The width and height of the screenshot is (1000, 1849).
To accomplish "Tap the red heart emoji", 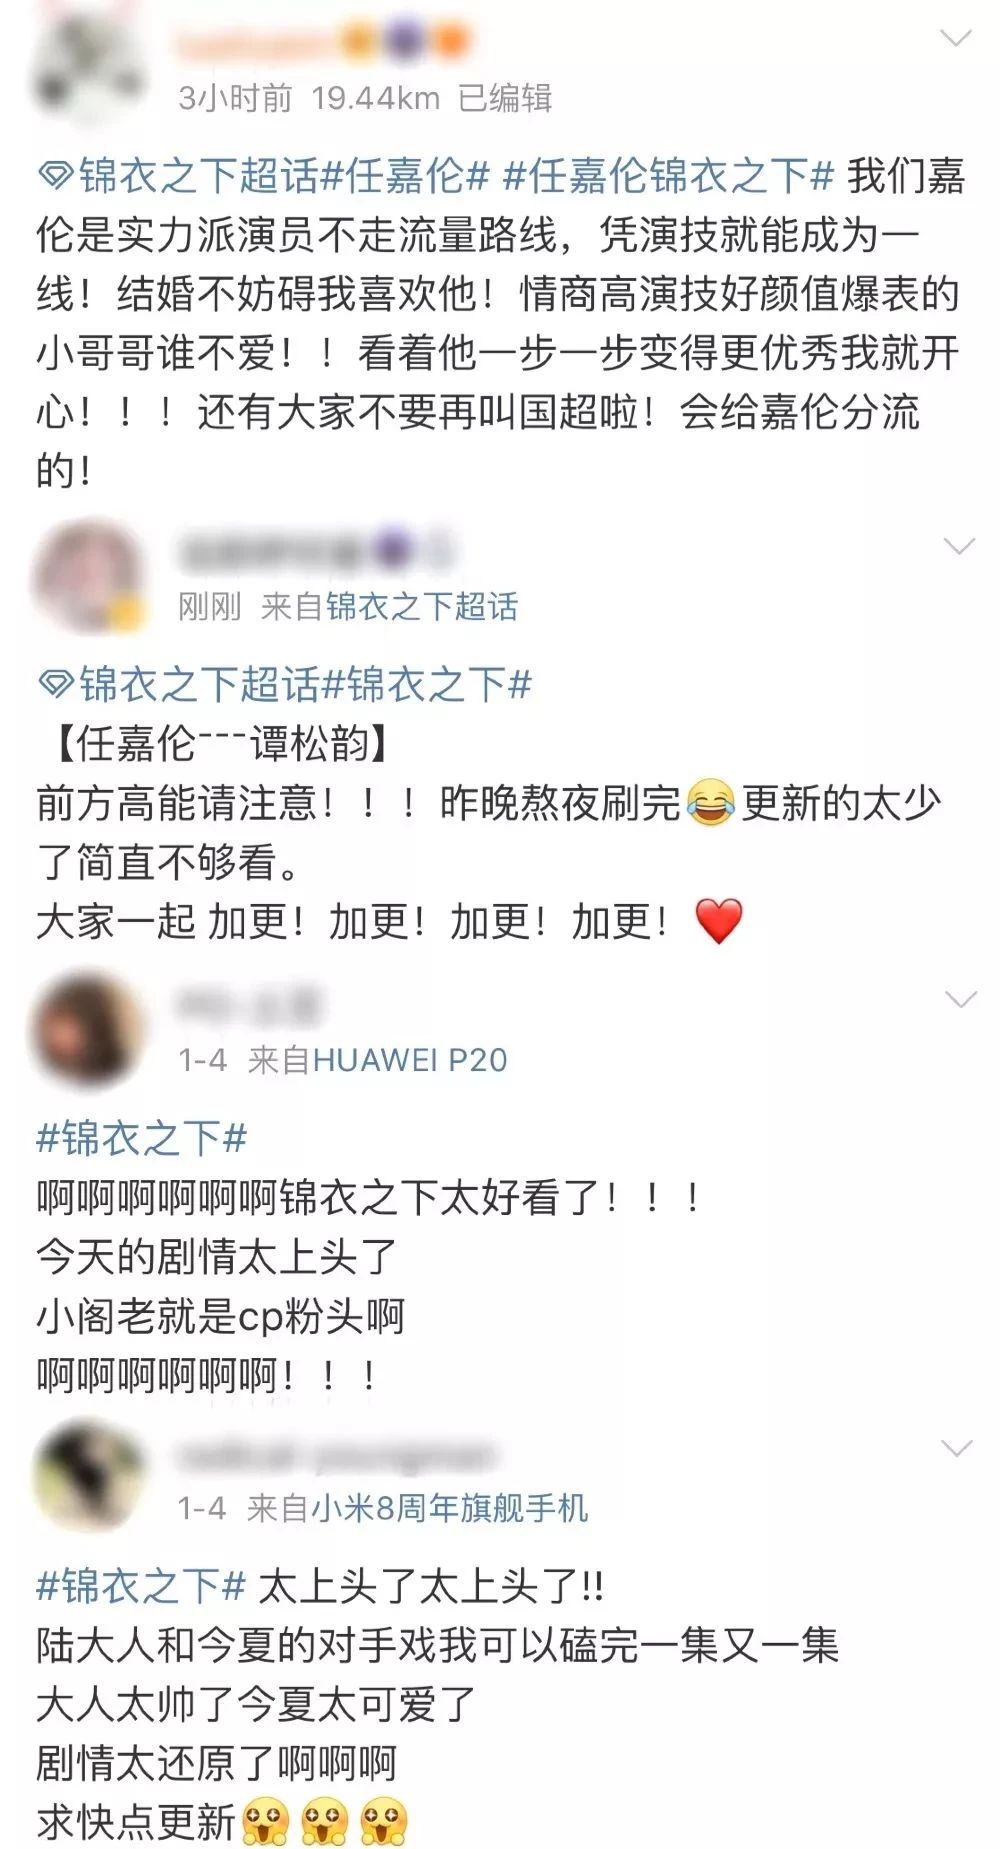I will [x=718, y=921].
